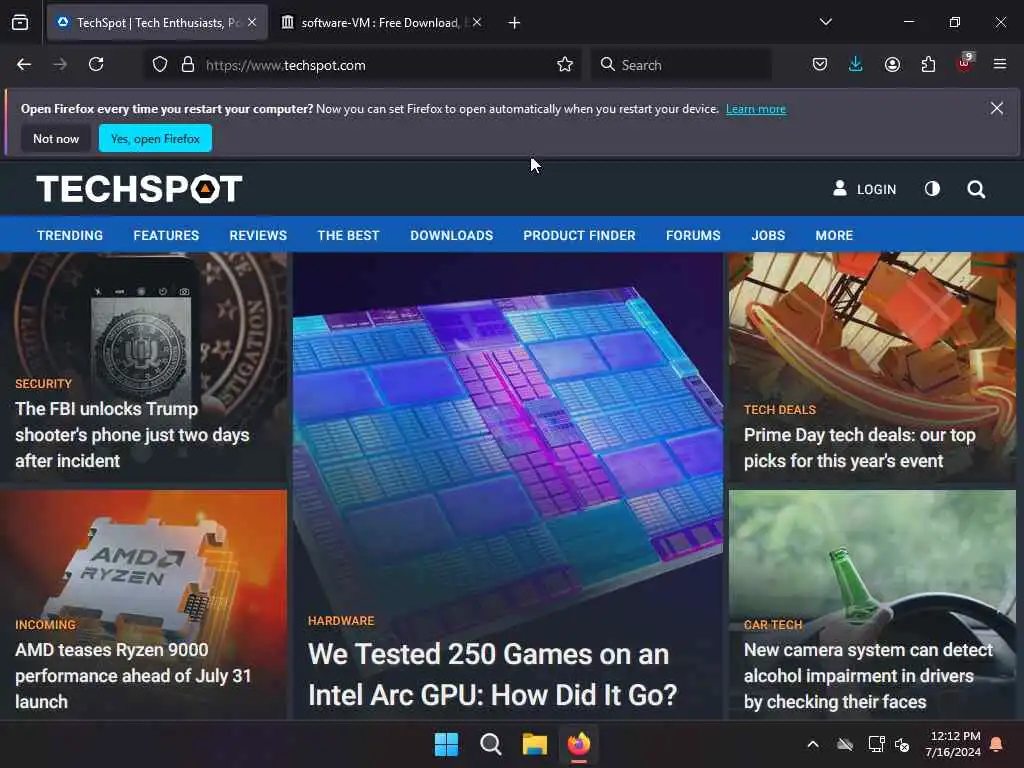Open the Firefox downloads panel
Viewport: 1024px width, 768px height.
pos(856,65)
